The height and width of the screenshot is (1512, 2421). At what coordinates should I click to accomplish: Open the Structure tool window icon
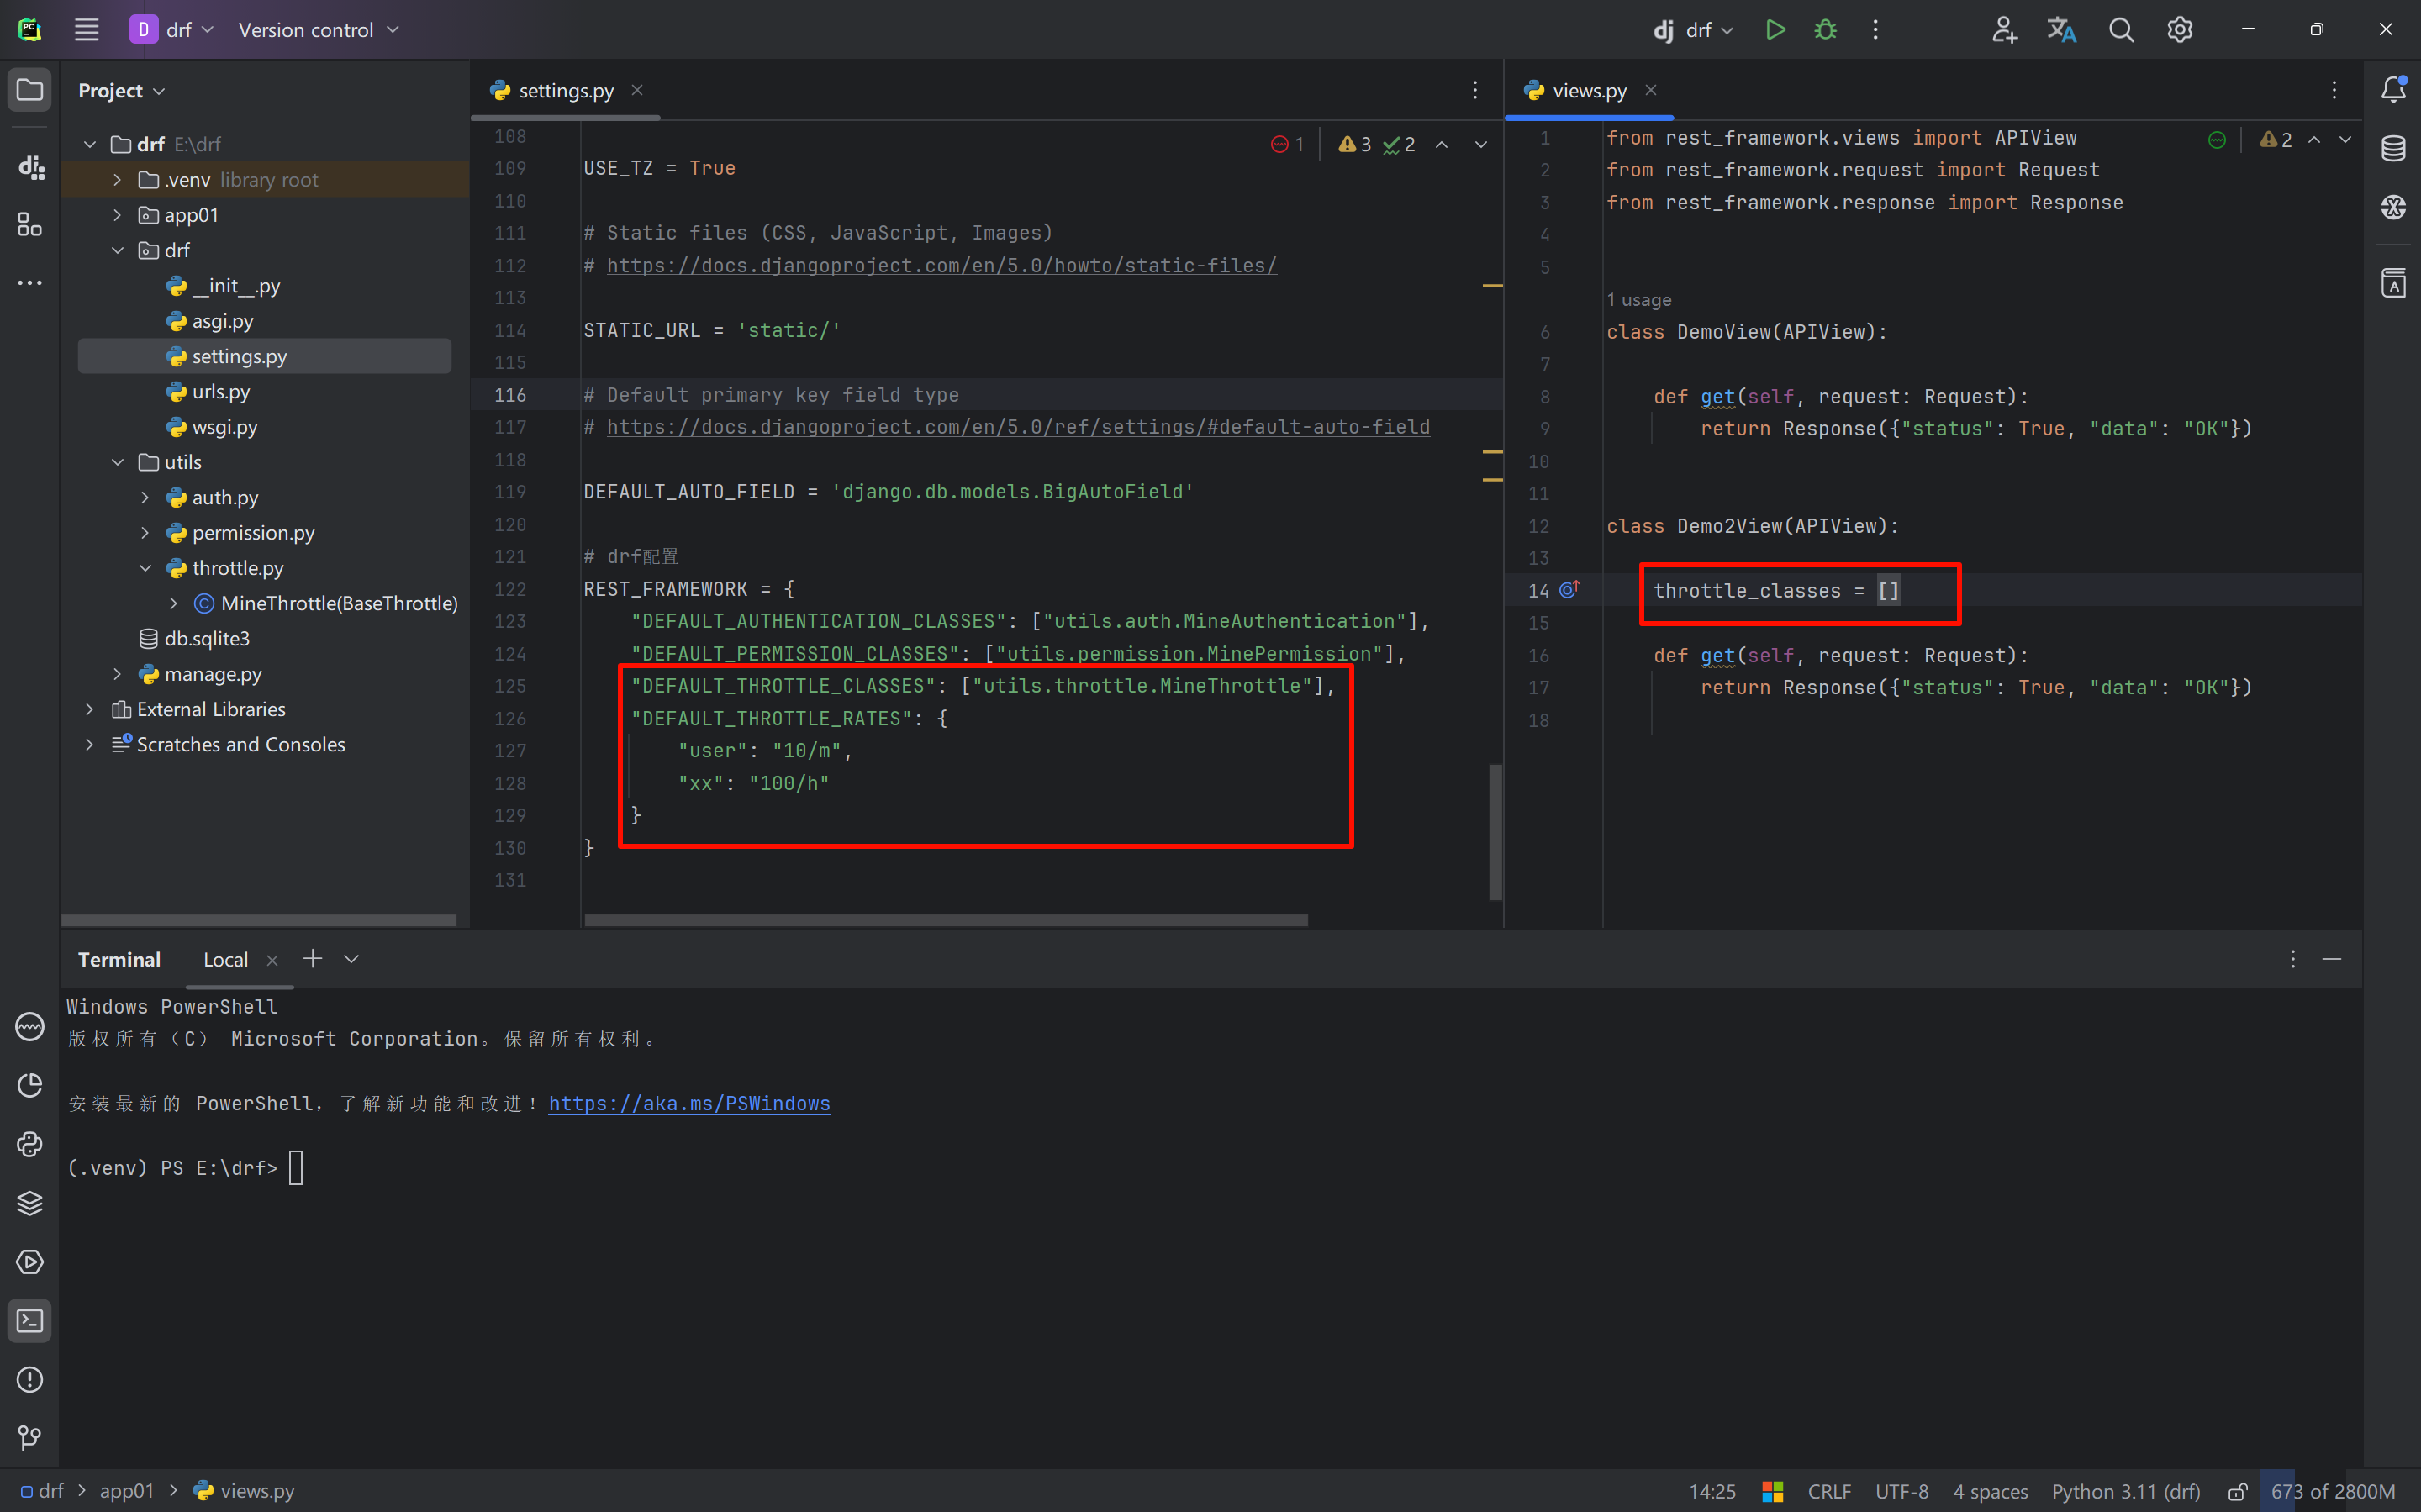(x=30, y=225)
